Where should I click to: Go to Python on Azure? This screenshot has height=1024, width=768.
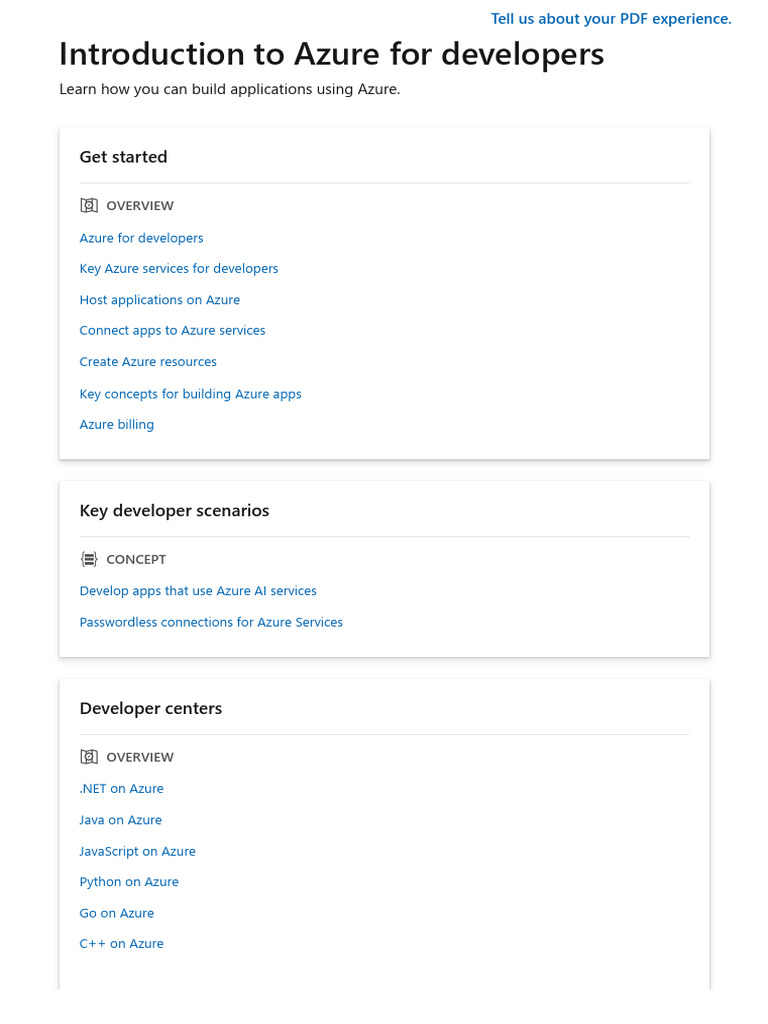point(129,882)
